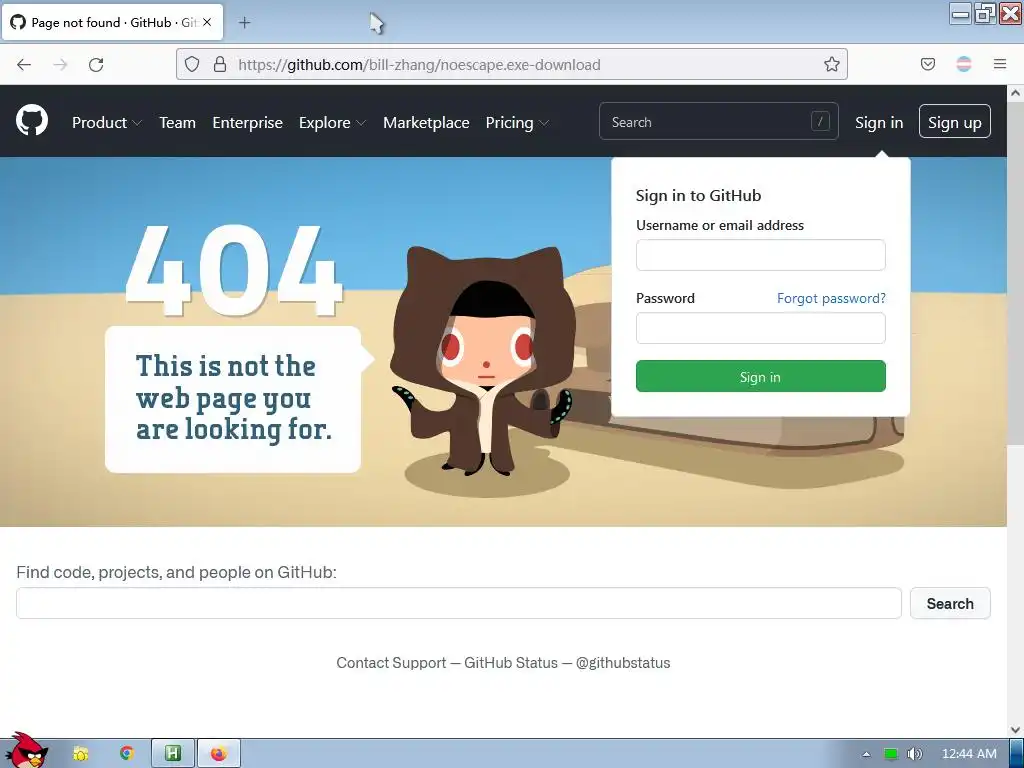
Task: Click the Firefox taskbar icon
Action: click(x=219, y=753)
